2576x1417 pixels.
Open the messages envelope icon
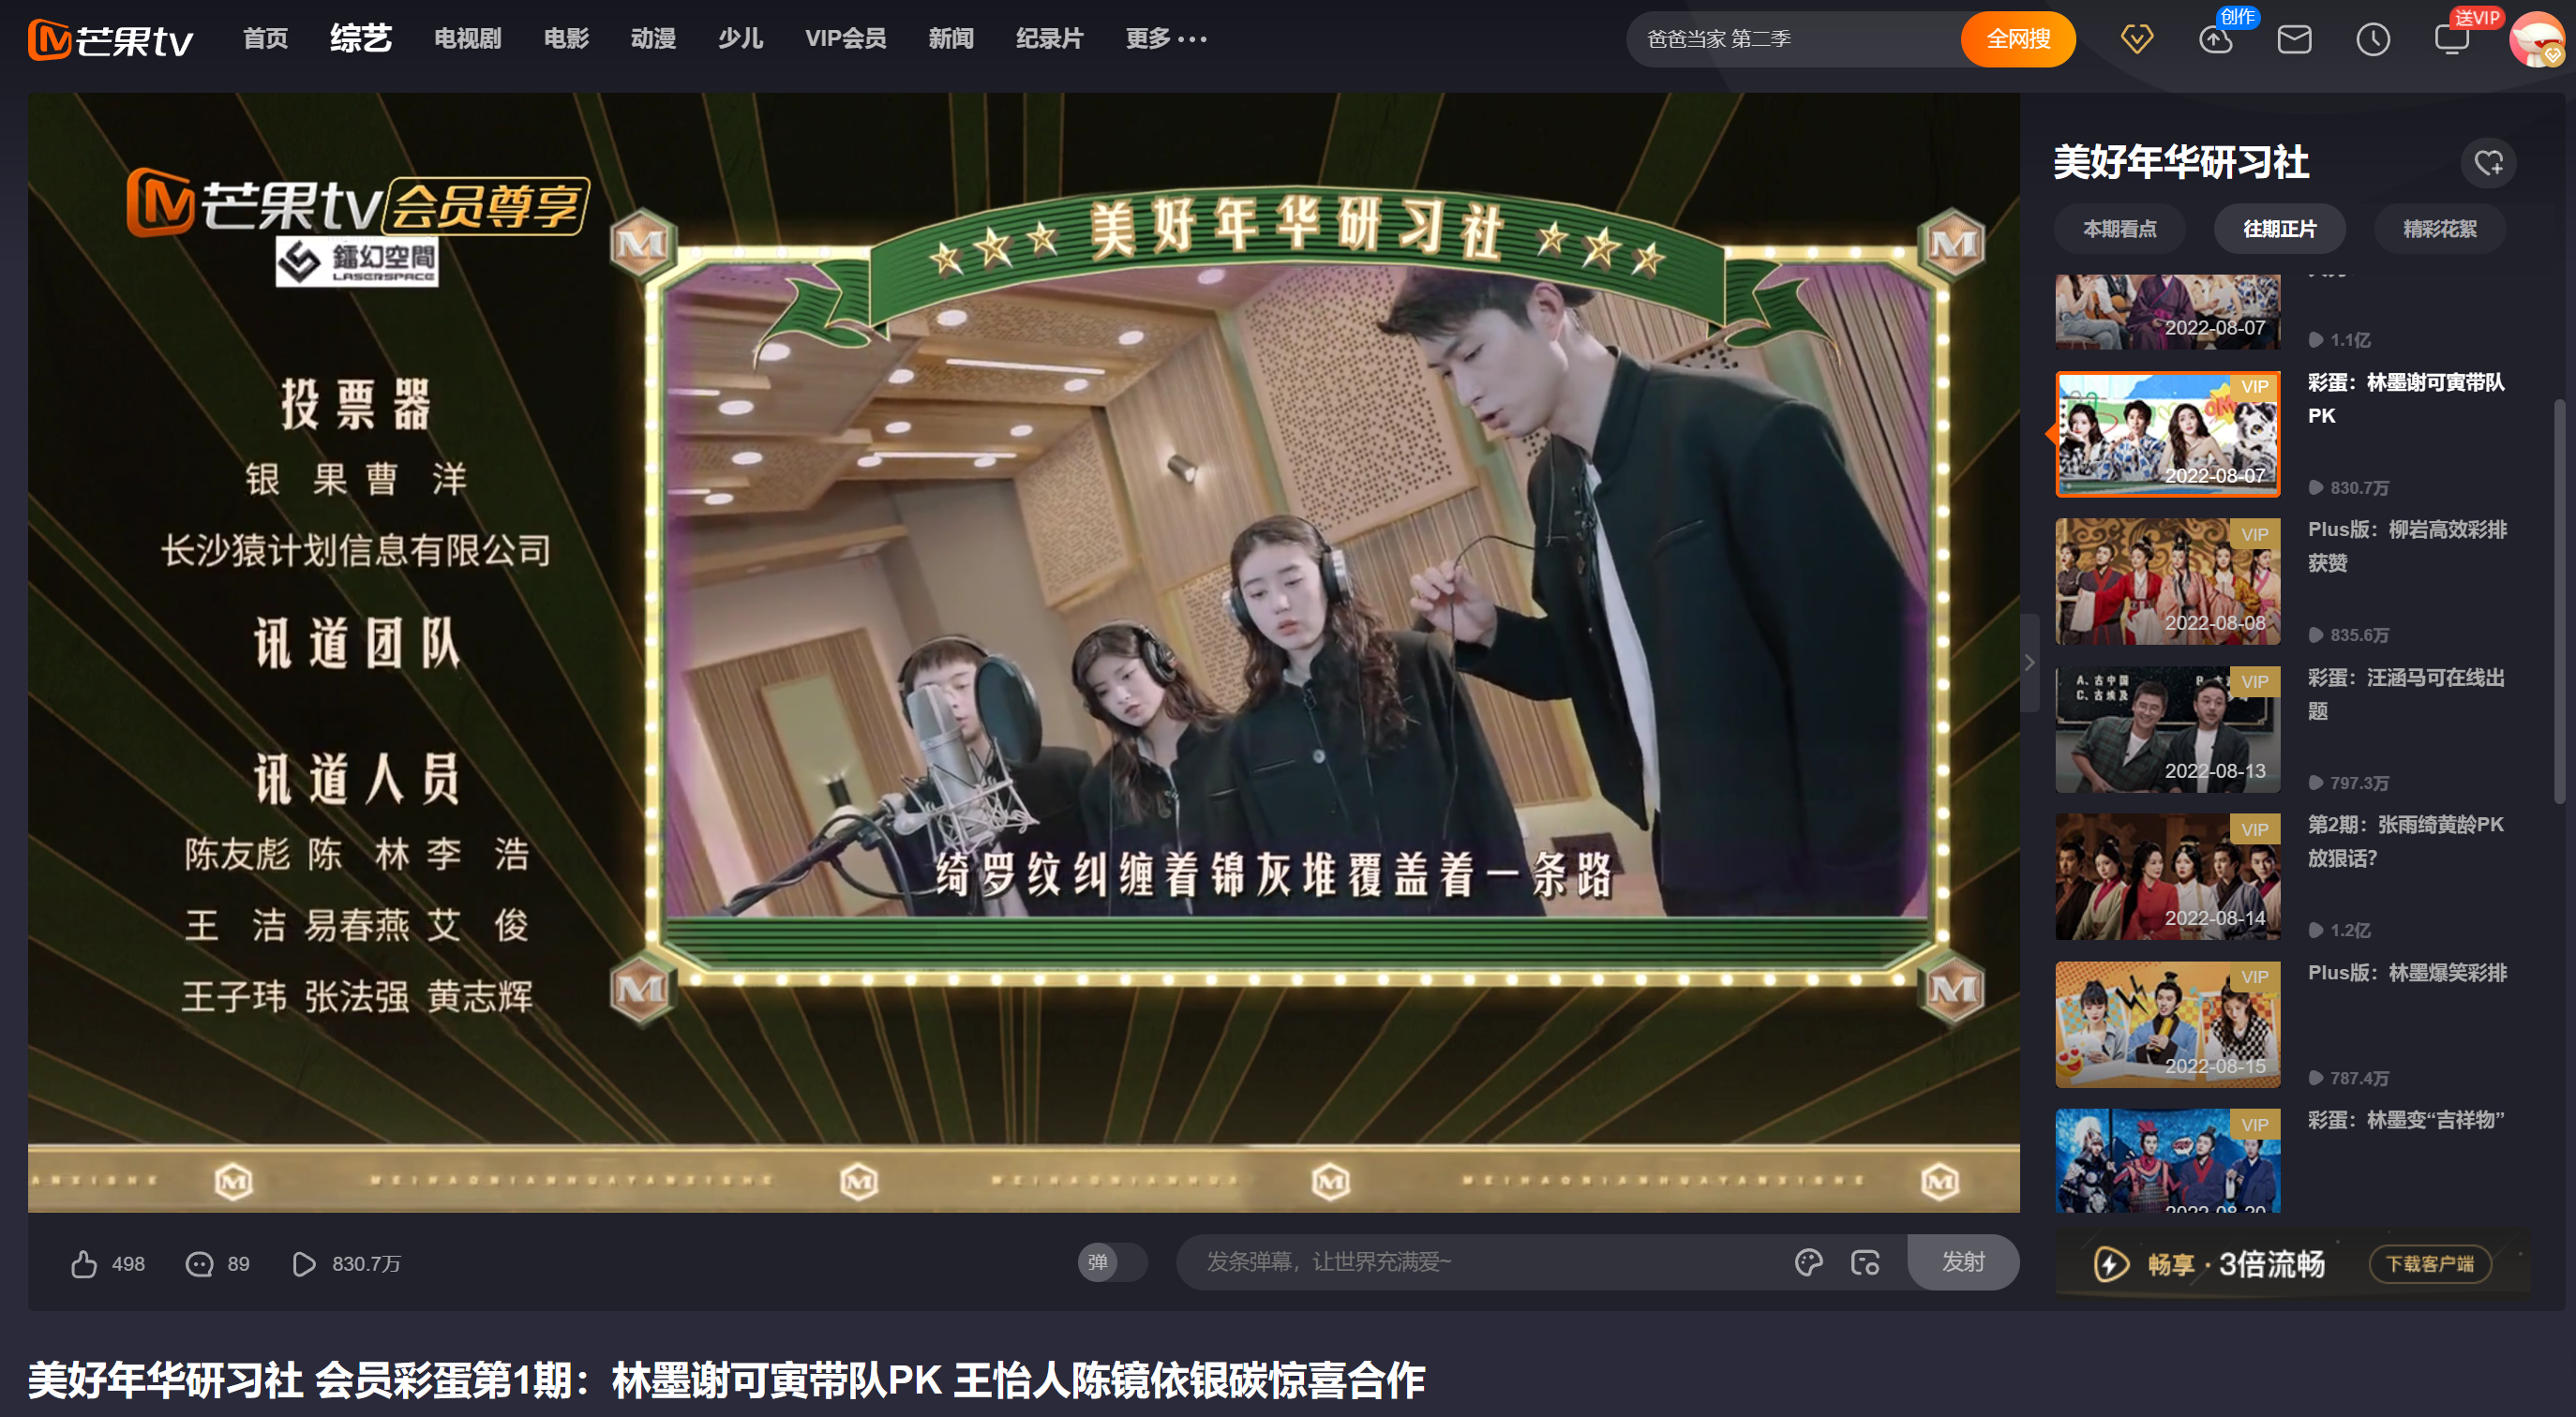[x=2294, y=39]
